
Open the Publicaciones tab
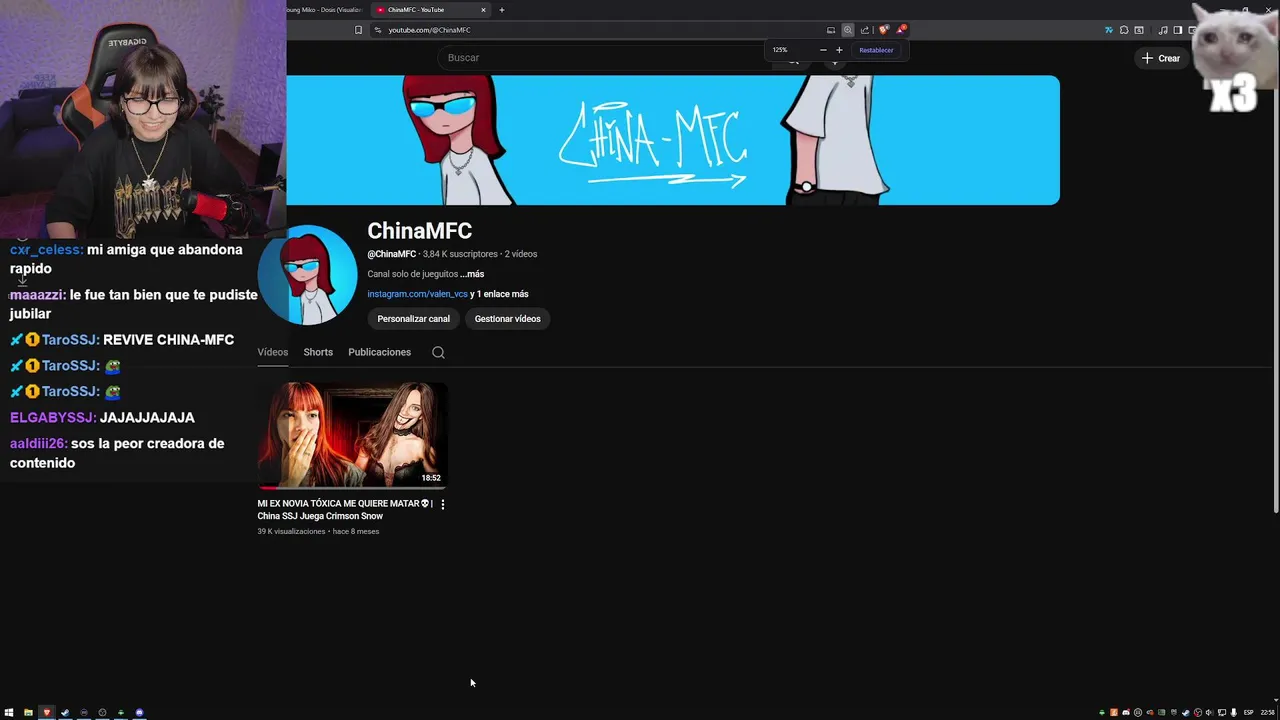pyautogui.click(x=379, y=352)
